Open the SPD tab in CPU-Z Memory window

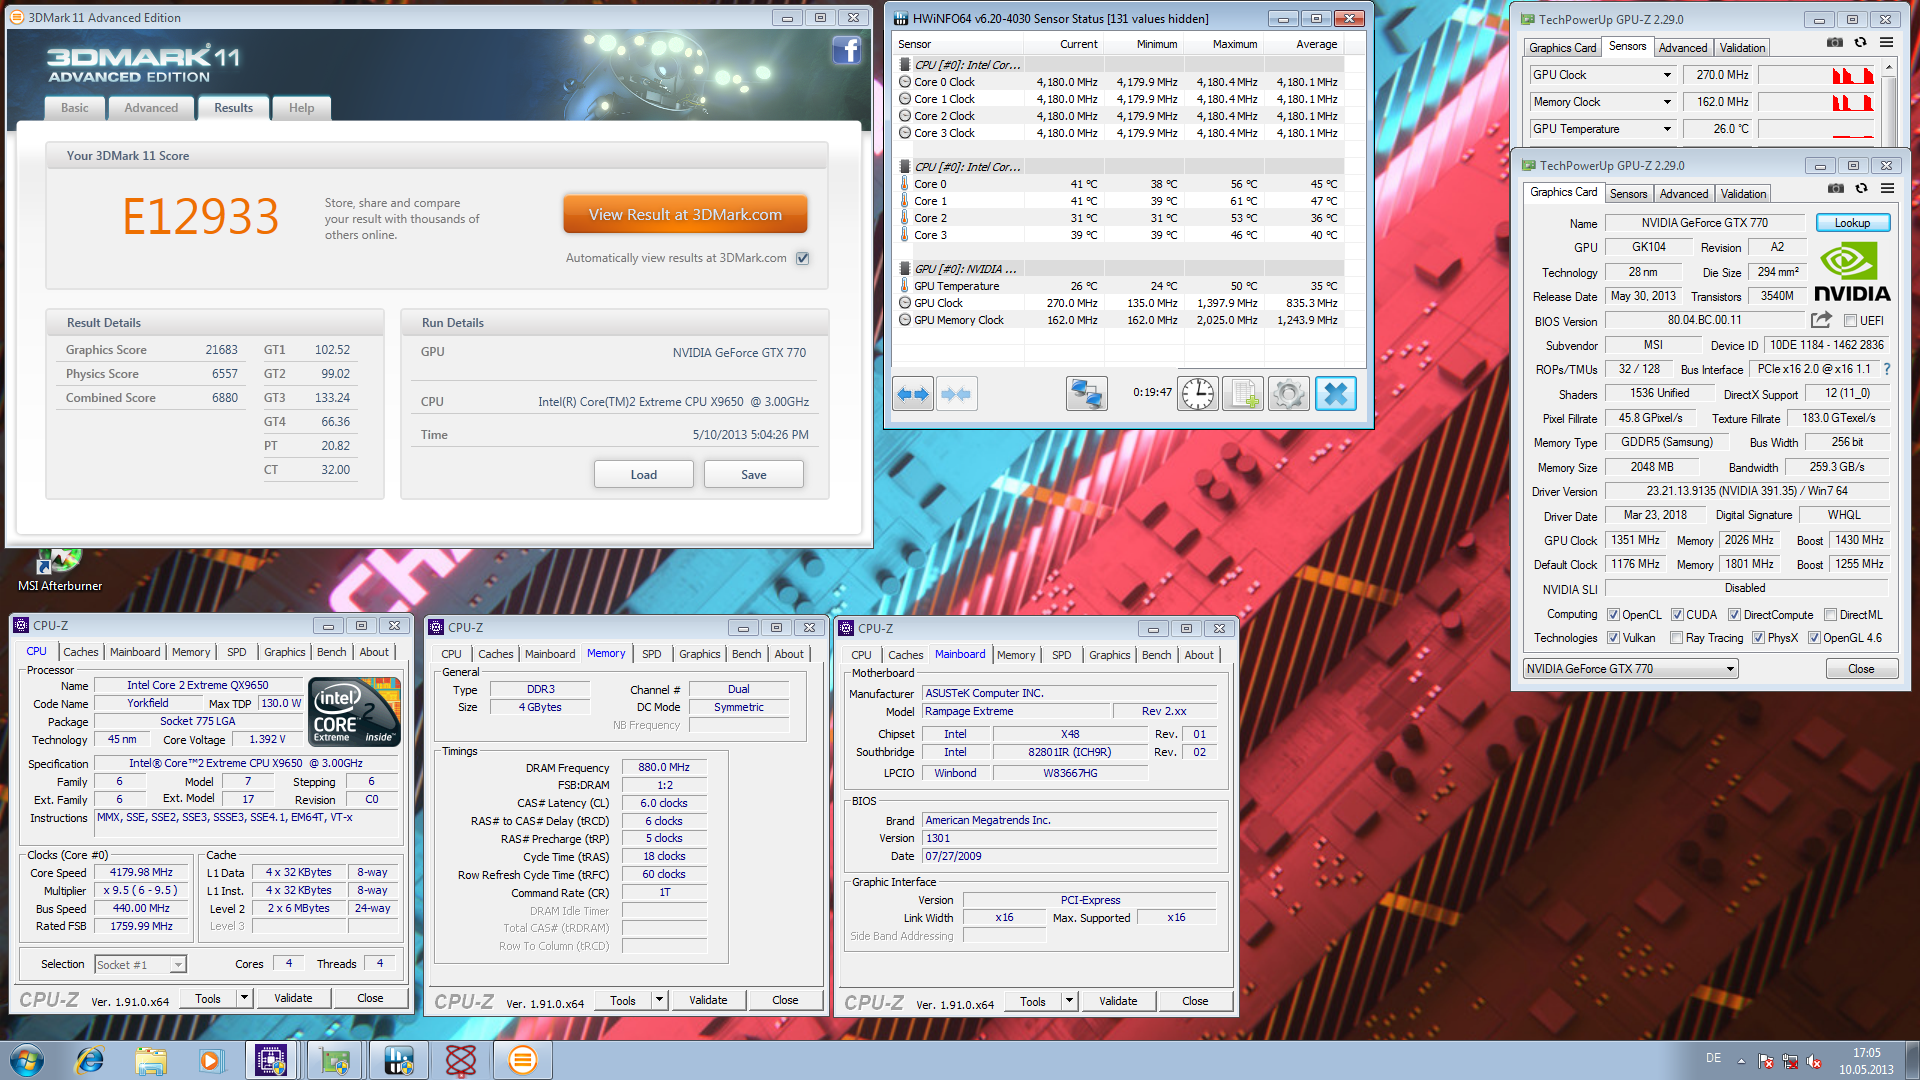(x=652, y=654)
